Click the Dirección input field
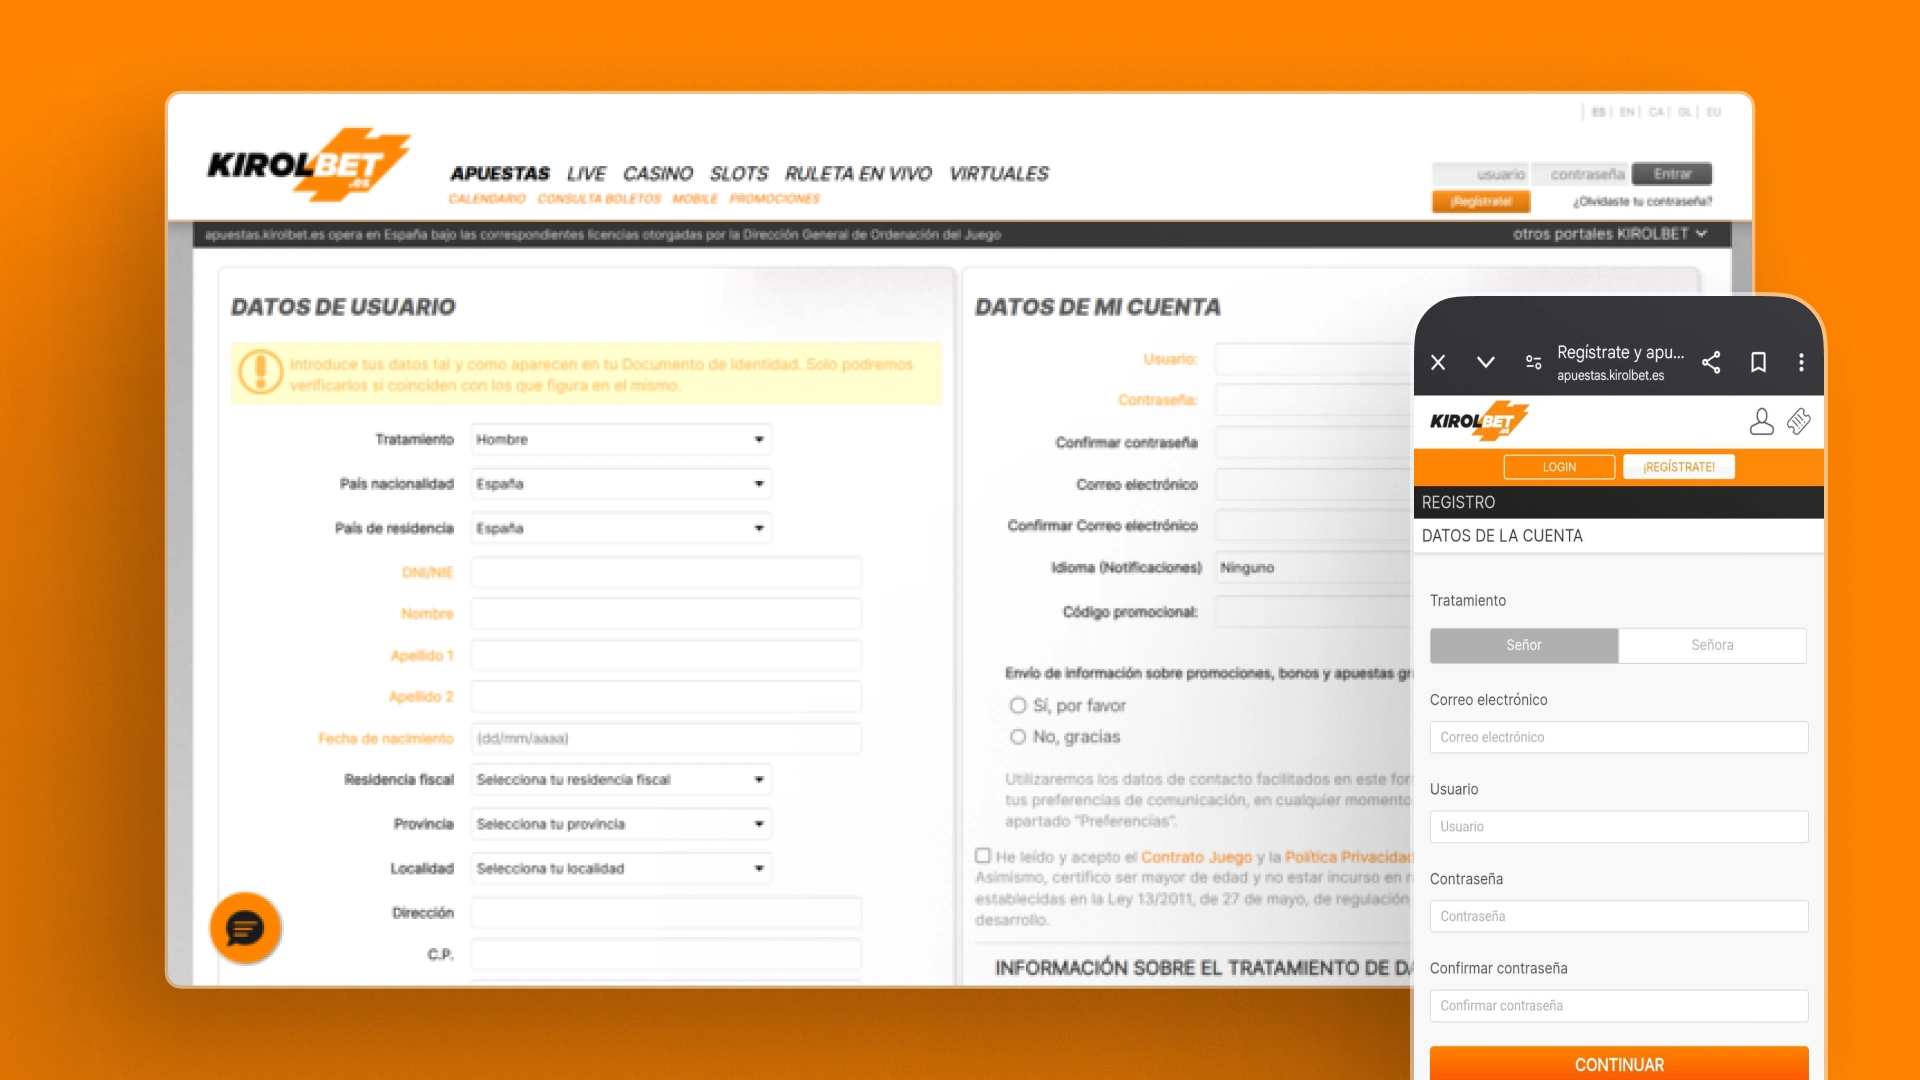 (666, 912)
